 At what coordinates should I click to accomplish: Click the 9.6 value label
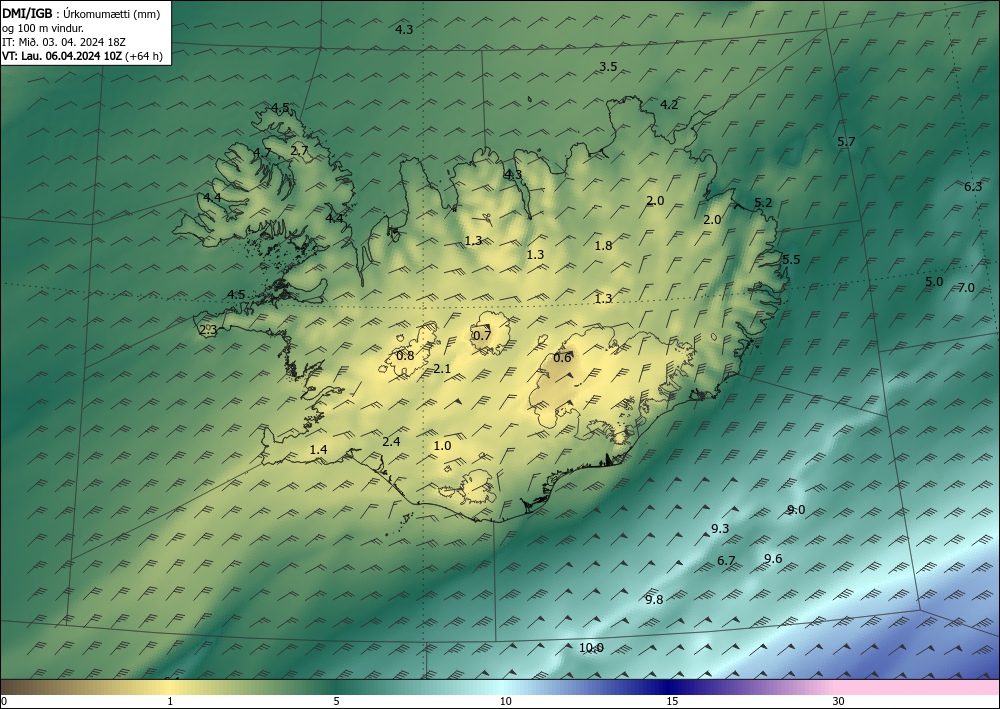[x=773, y=559]
